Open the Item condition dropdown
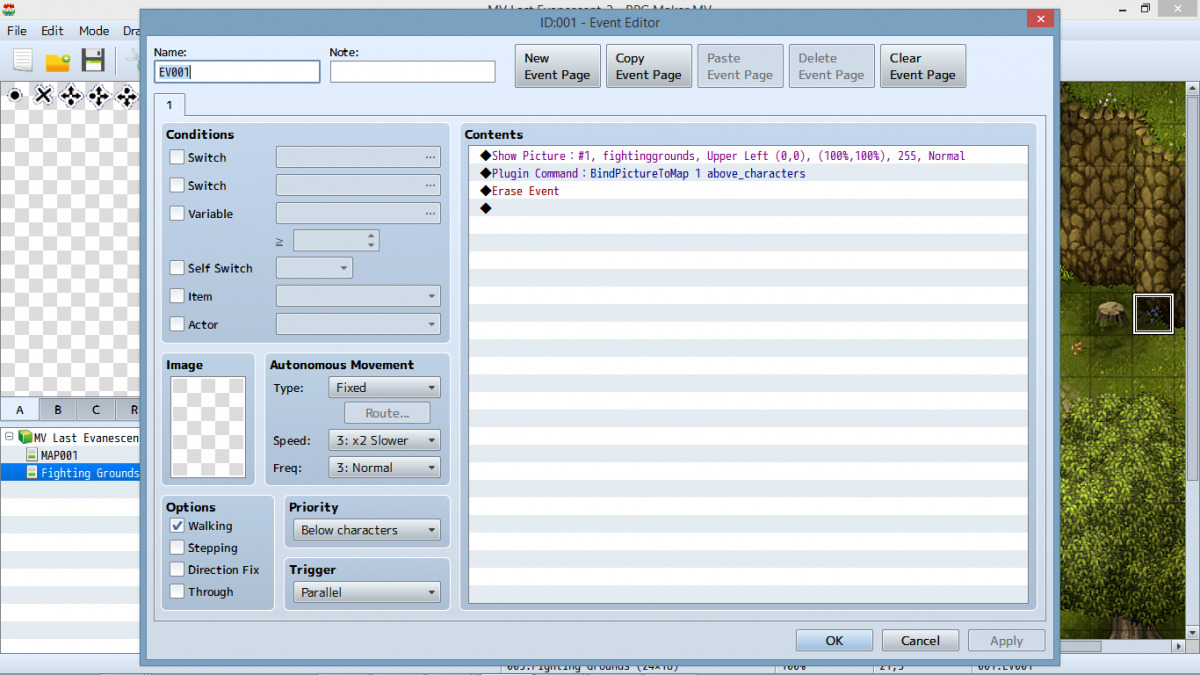This screenshot has height=675, width=1200. [358, 296]
